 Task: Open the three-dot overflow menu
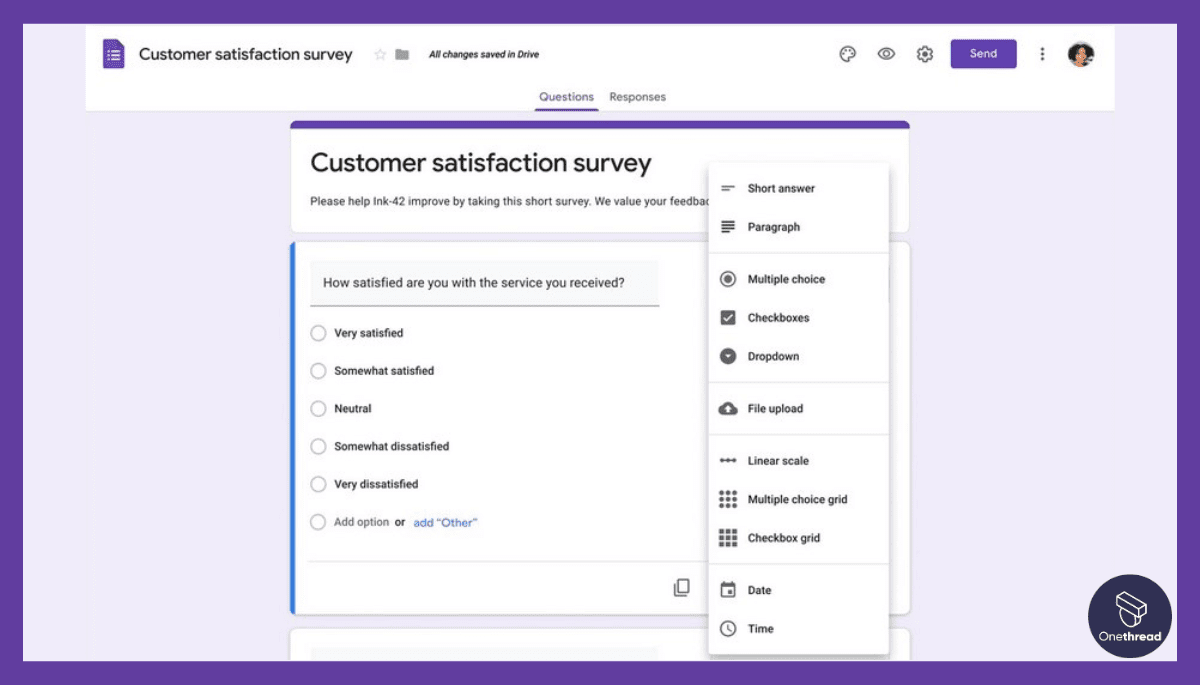[1043, 54]
